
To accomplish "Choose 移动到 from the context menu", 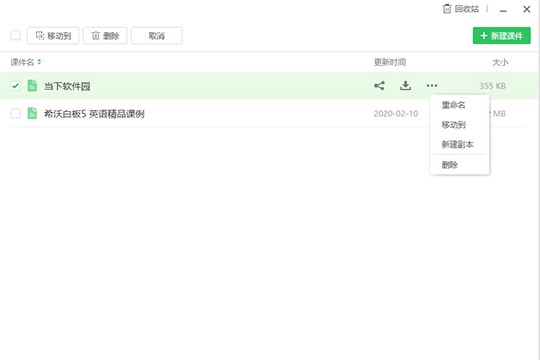I will pos(454,124).
